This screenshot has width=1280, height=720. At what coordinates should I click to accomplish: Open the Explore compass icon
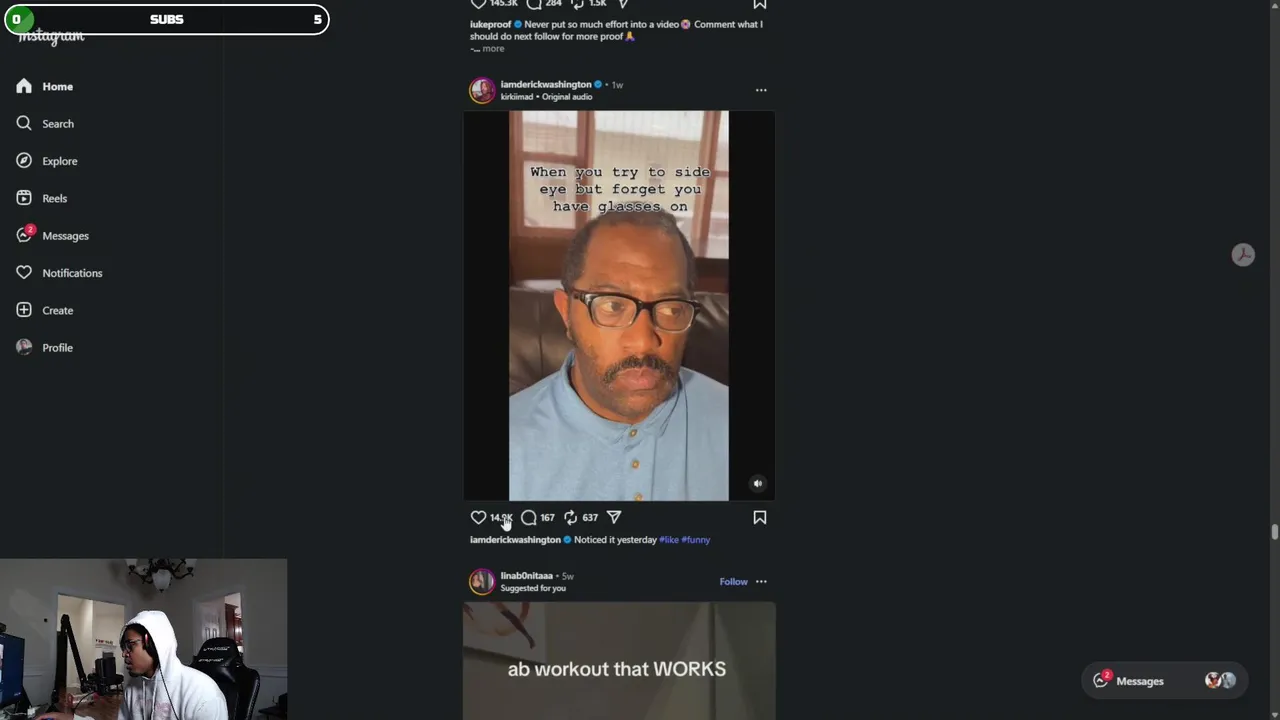coord(24,161)
